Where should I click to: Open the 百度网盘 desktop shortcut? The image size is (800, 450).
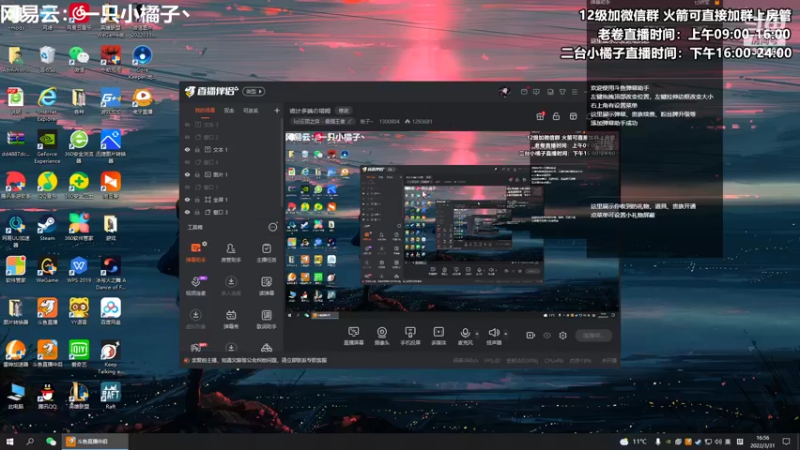point(110,311)
